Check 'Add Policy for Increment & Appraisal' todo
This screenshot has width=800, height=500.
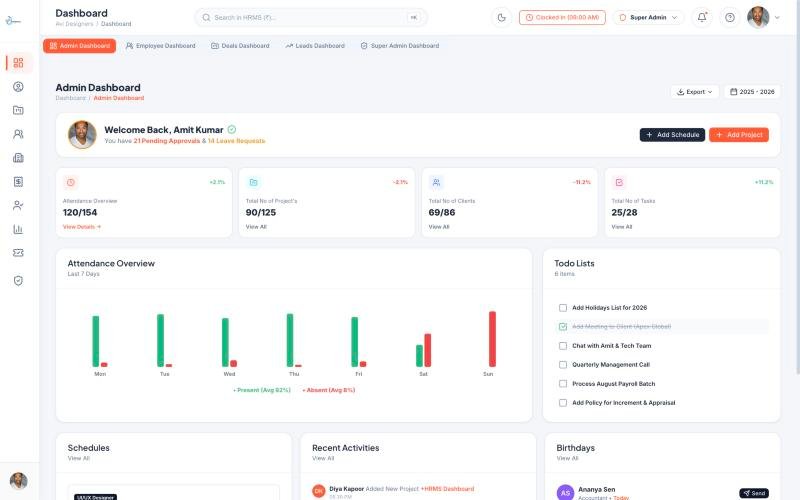(x=563, y=403)
